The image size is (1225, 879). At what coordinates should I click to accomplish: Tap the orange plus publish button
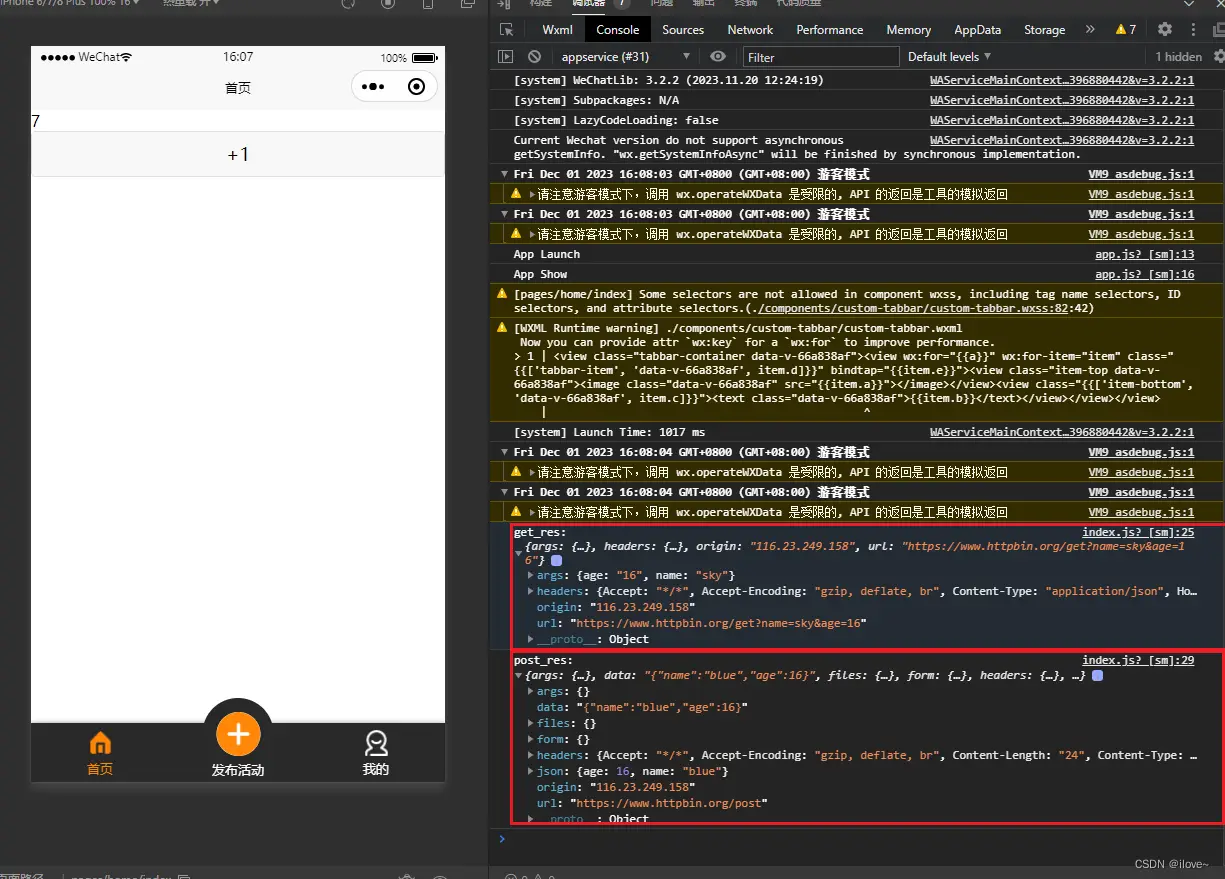(x=238, y=734)
